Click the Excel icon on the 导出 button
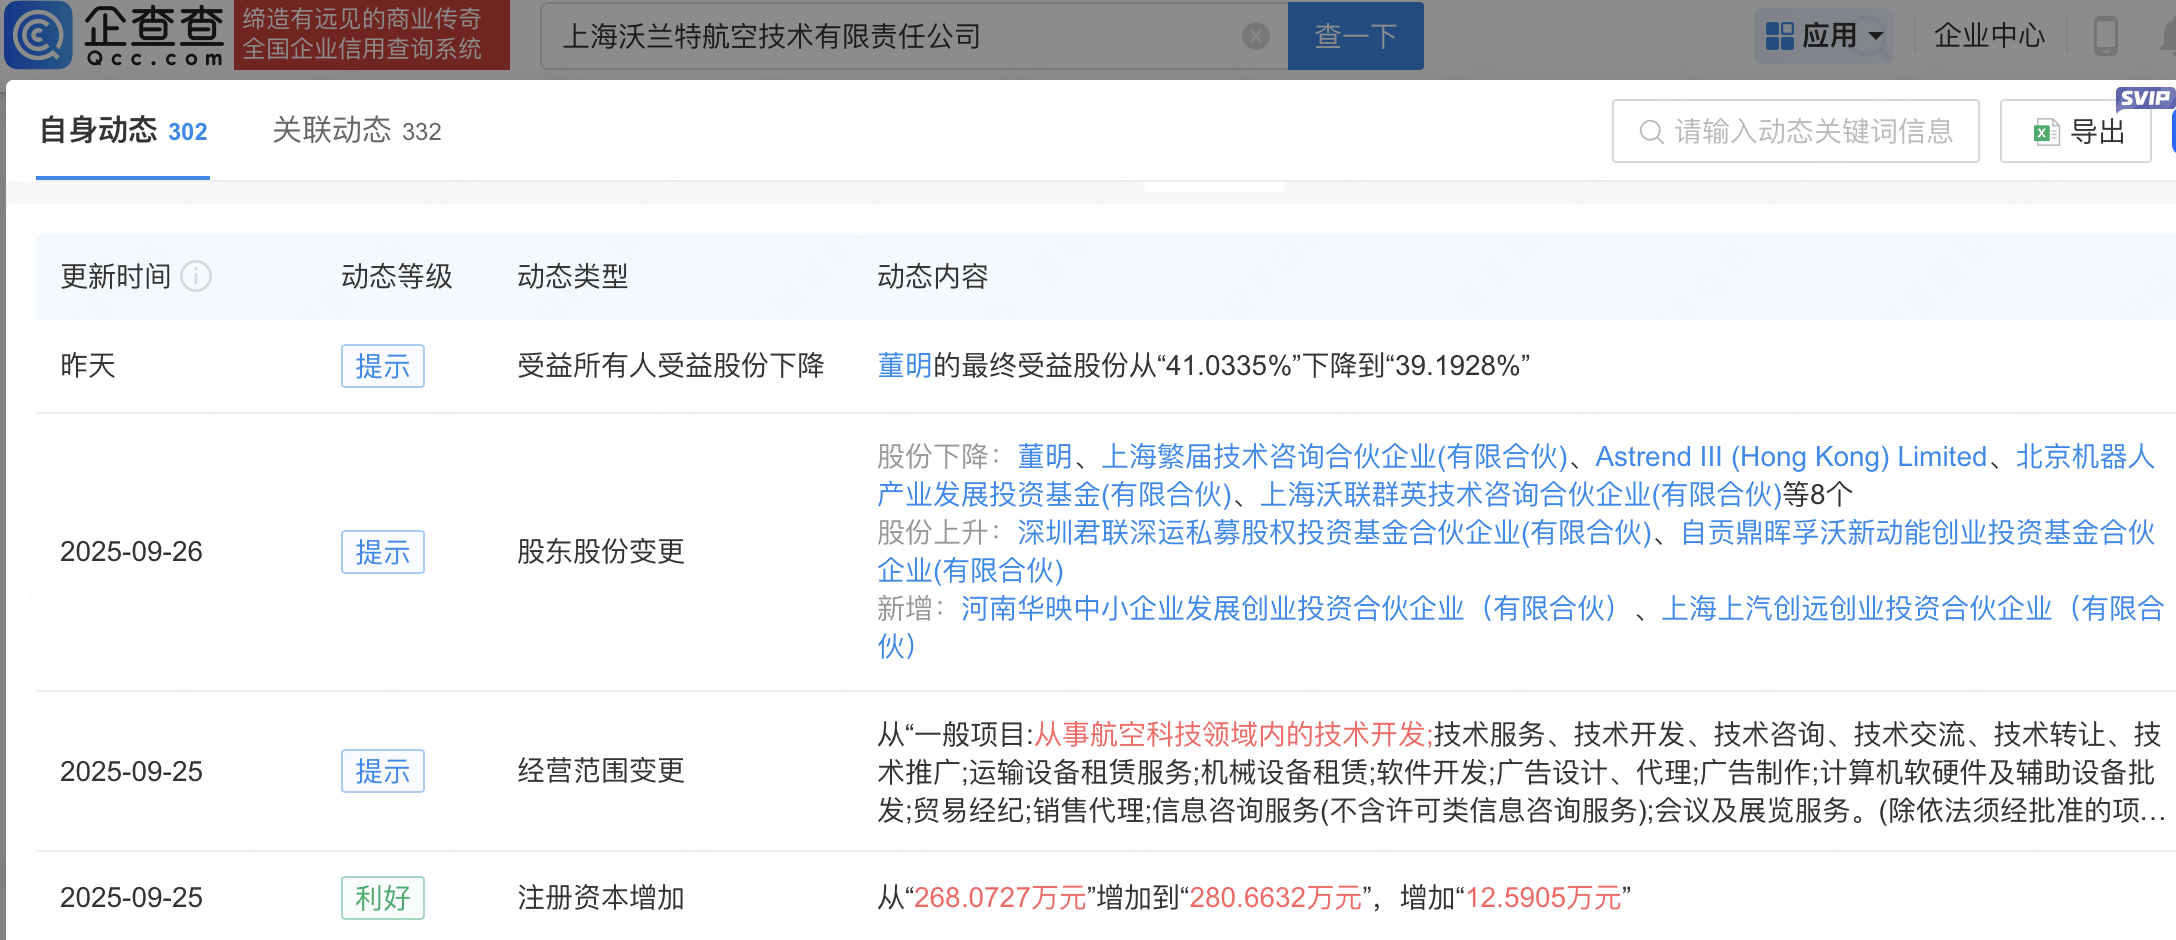The height and width of the screenshot is (940, 2176). click(2046, 132)
